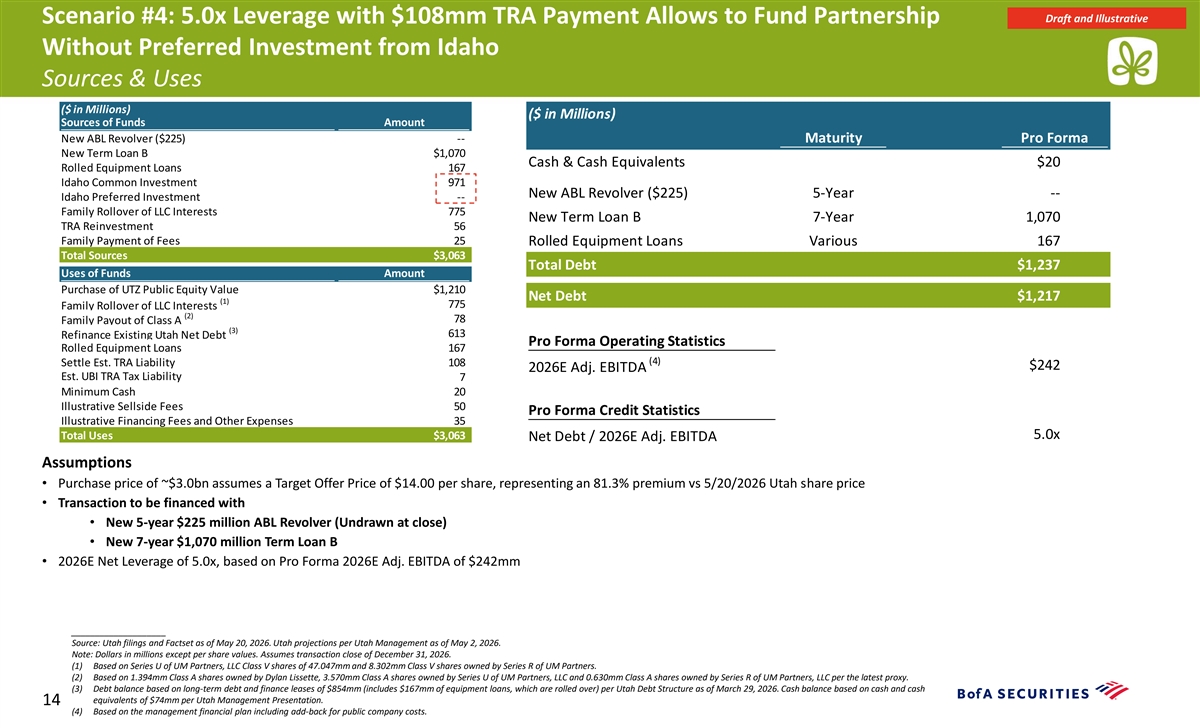Screen dimensions: 1200x728
Task: Select the Pro Forma Credit Statistics heading
Action: (x=613, y=411)
